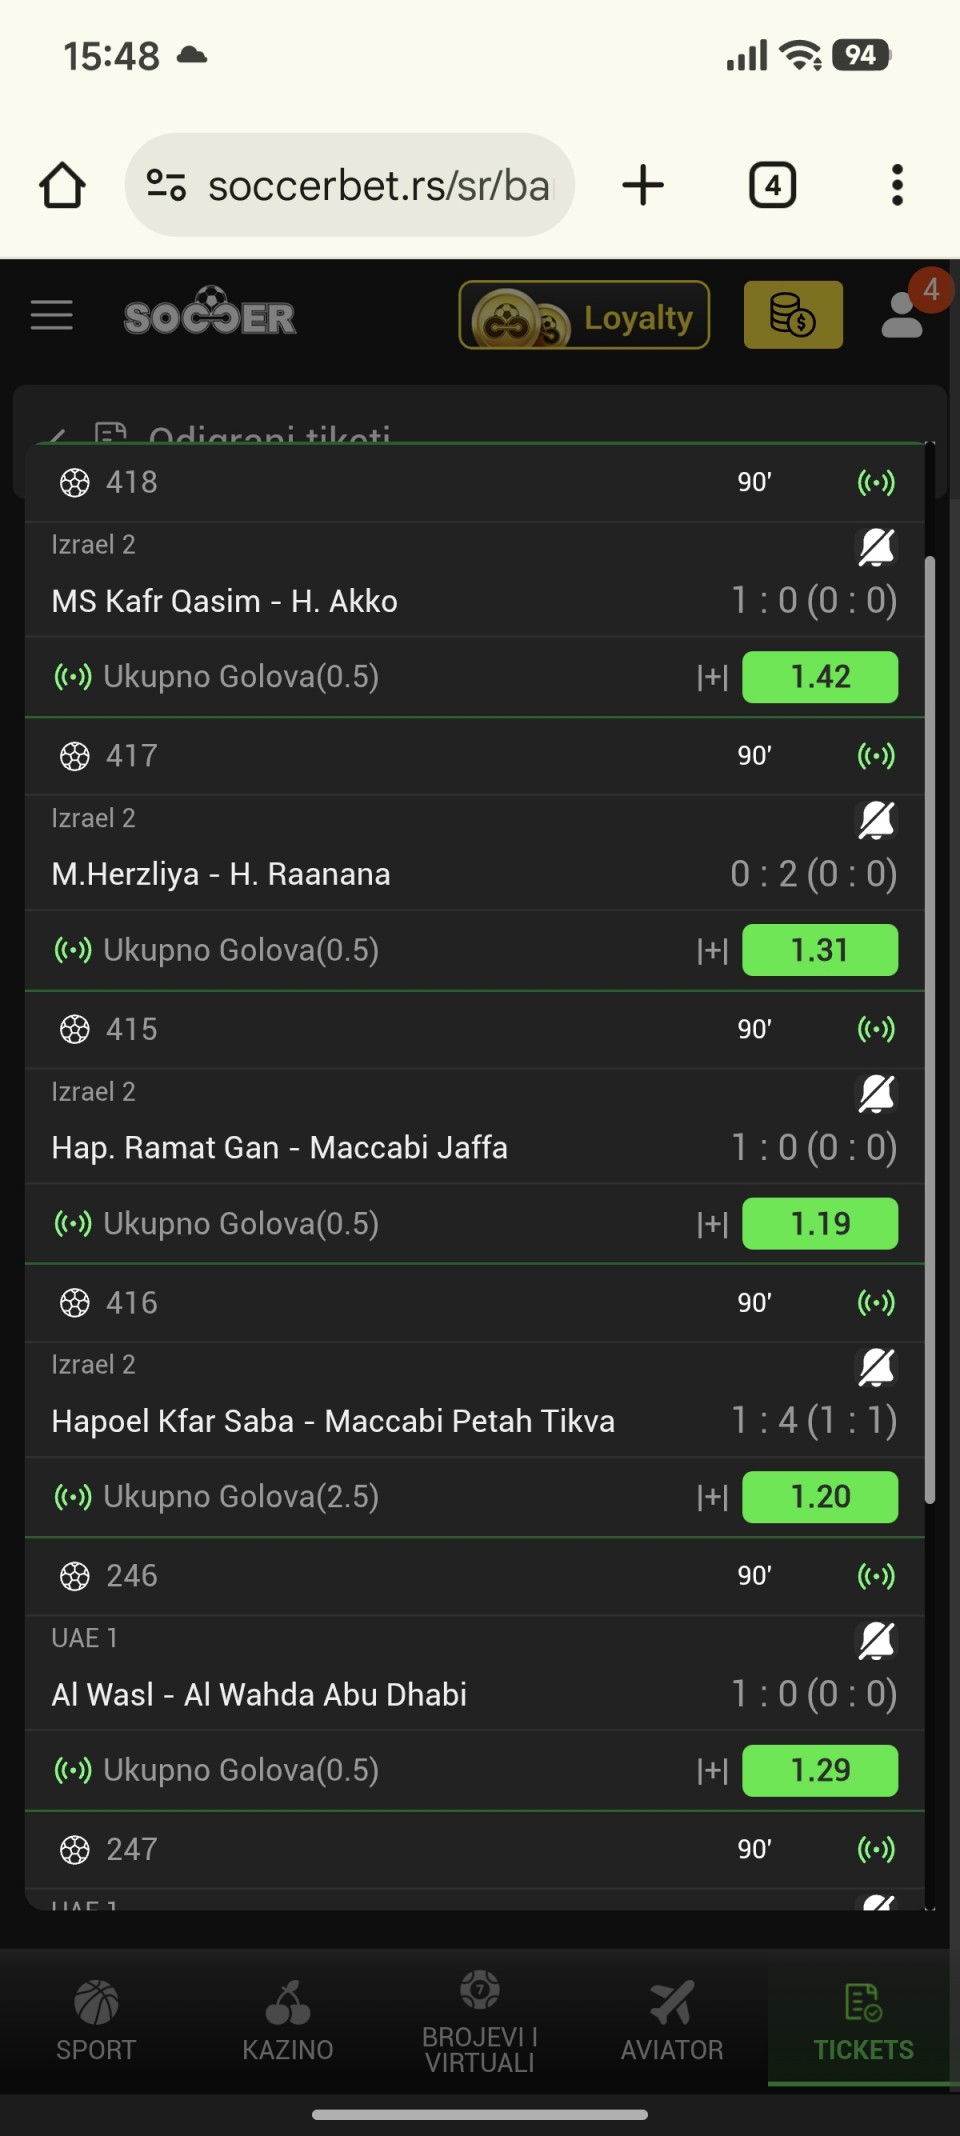Image resolution: width=960 pixels, height=2136 pixels.
Task: Switch to the Aviator tab
Action: tap(671, 2022)
